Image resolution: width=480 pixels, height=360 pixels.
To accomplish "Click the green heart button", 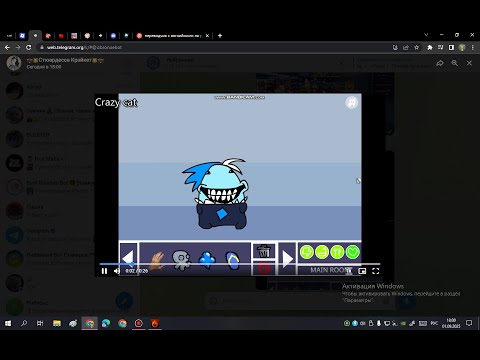I will coord(353,252).
